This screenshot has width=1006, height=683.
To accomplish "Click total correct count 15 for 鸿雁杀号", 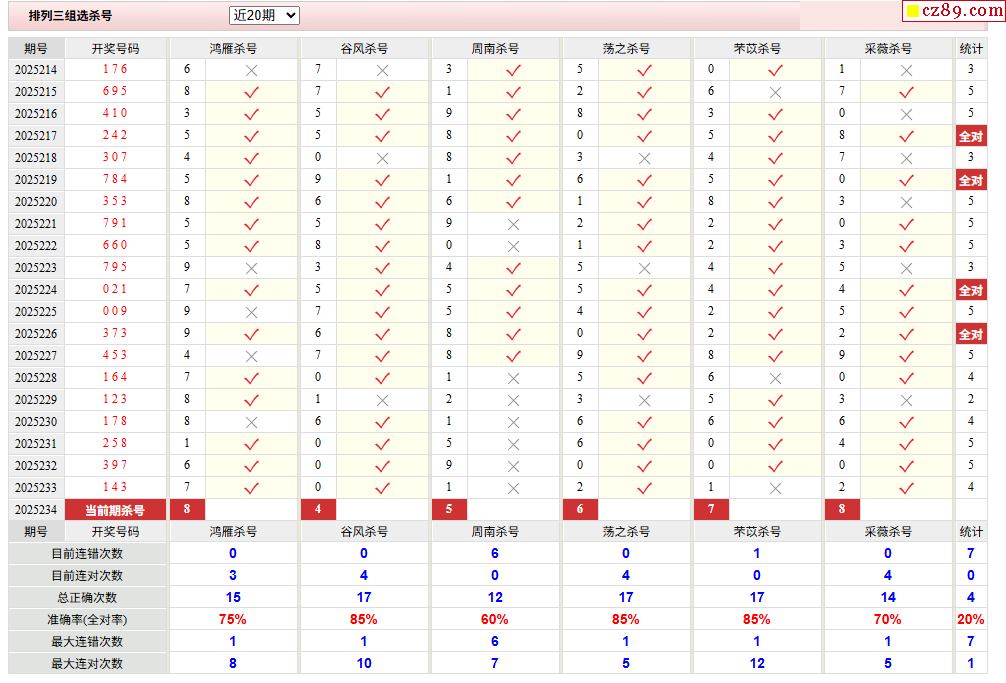I will [x=233, y=598].
